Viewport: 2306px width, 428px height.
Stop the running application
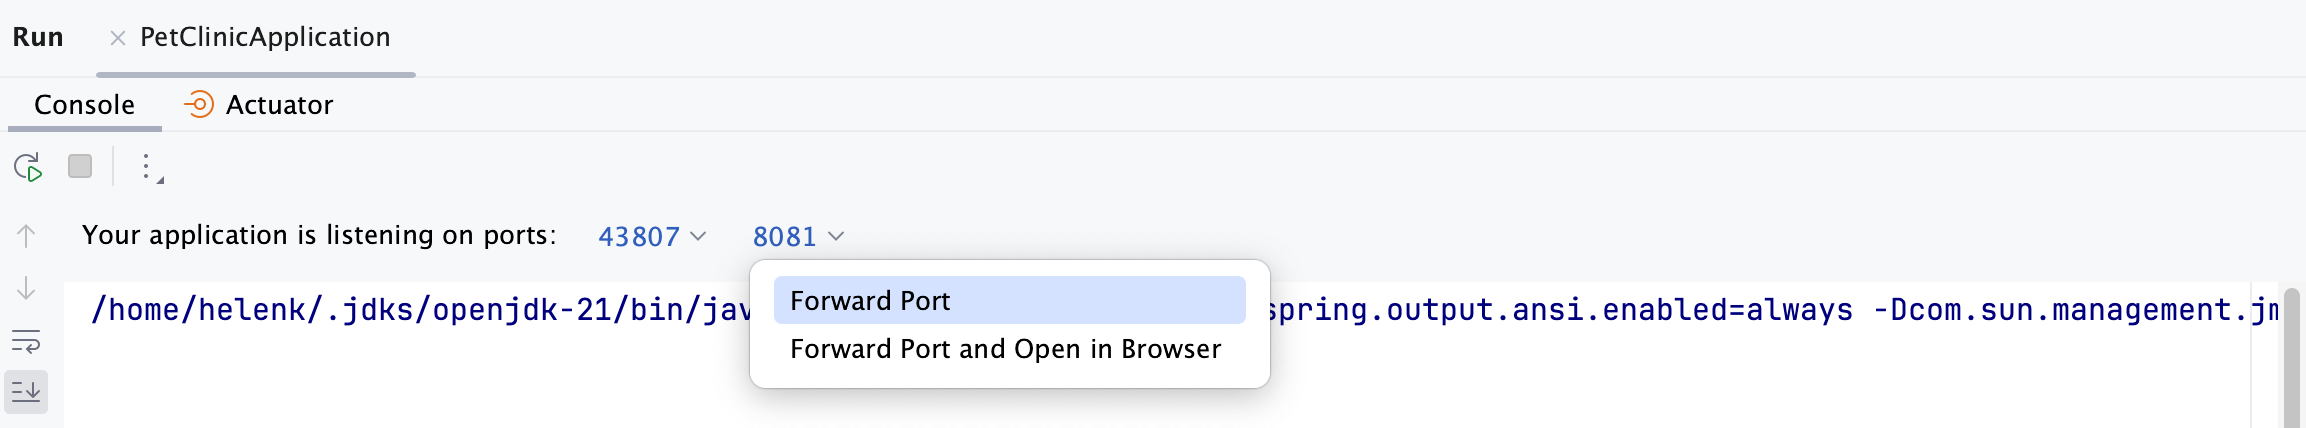coord(80,166)
